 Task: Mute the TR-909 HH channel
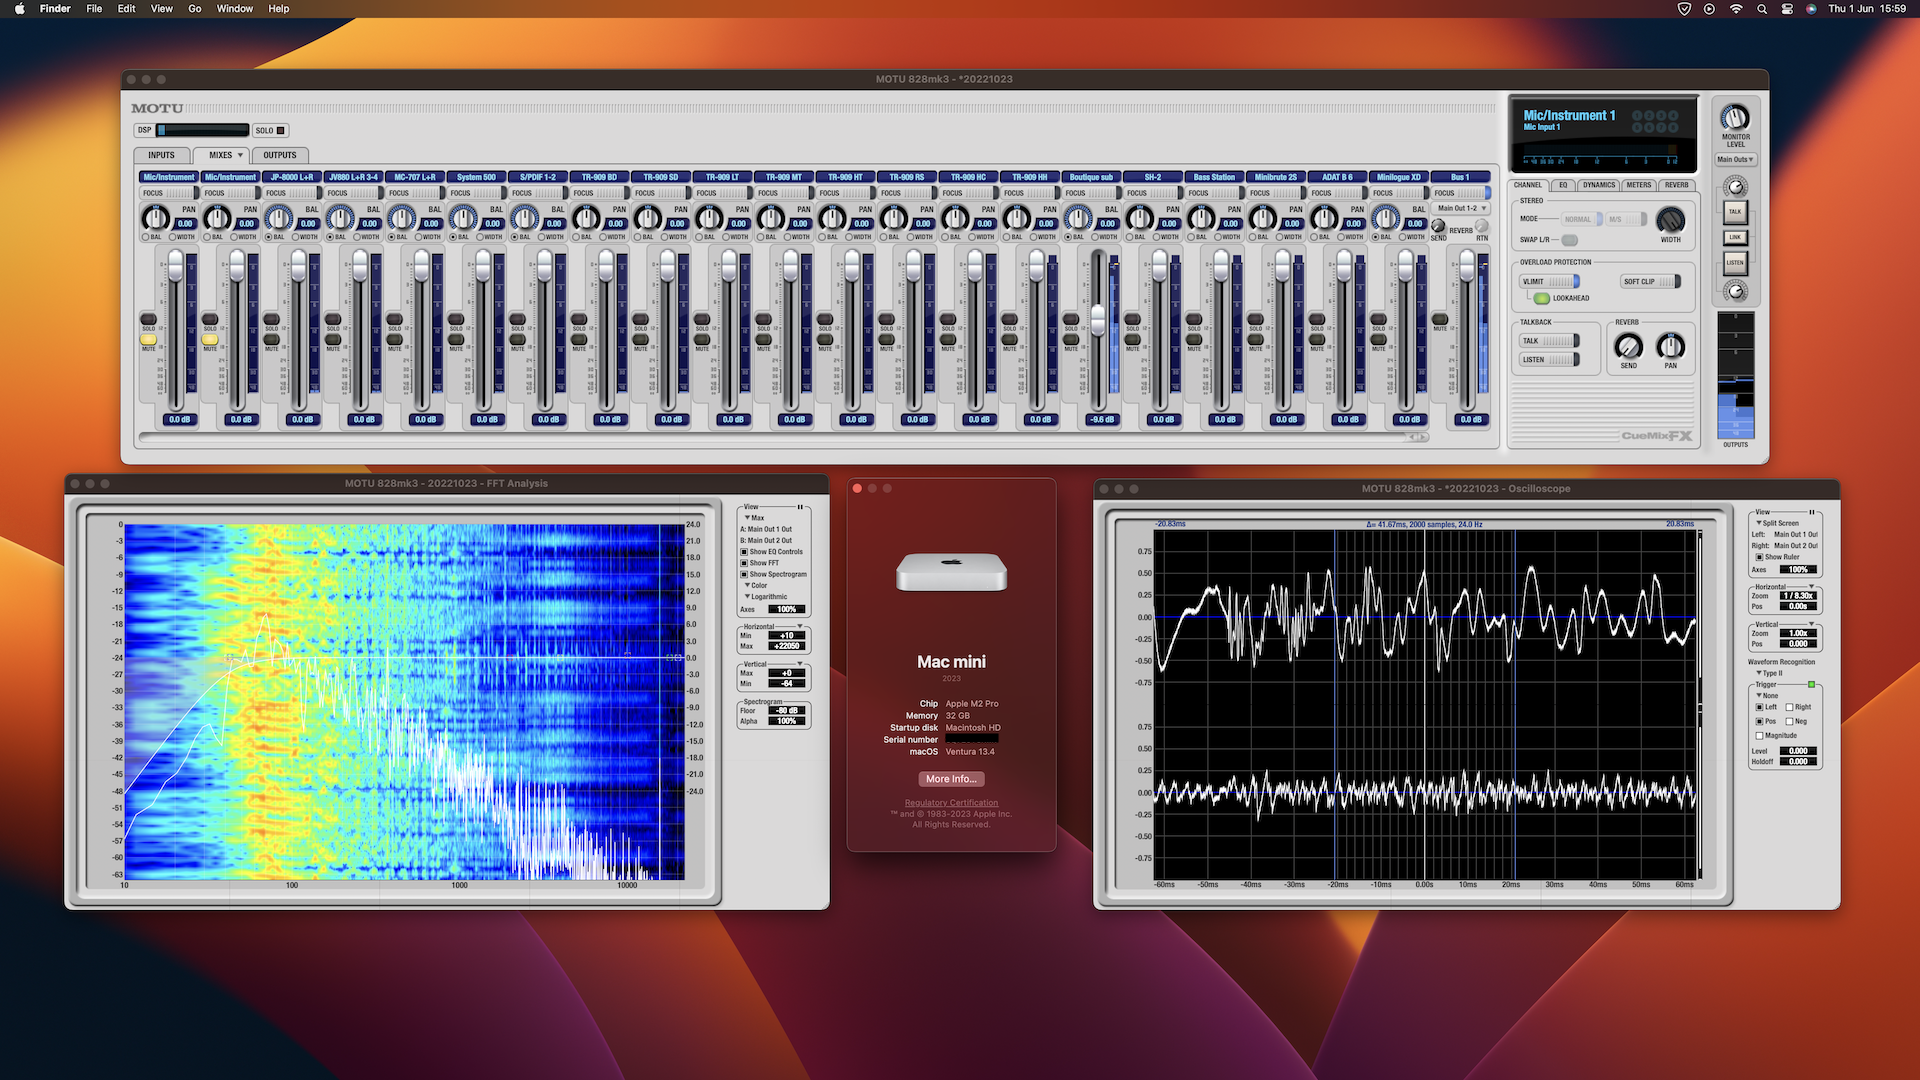(x=1009, y=340)
